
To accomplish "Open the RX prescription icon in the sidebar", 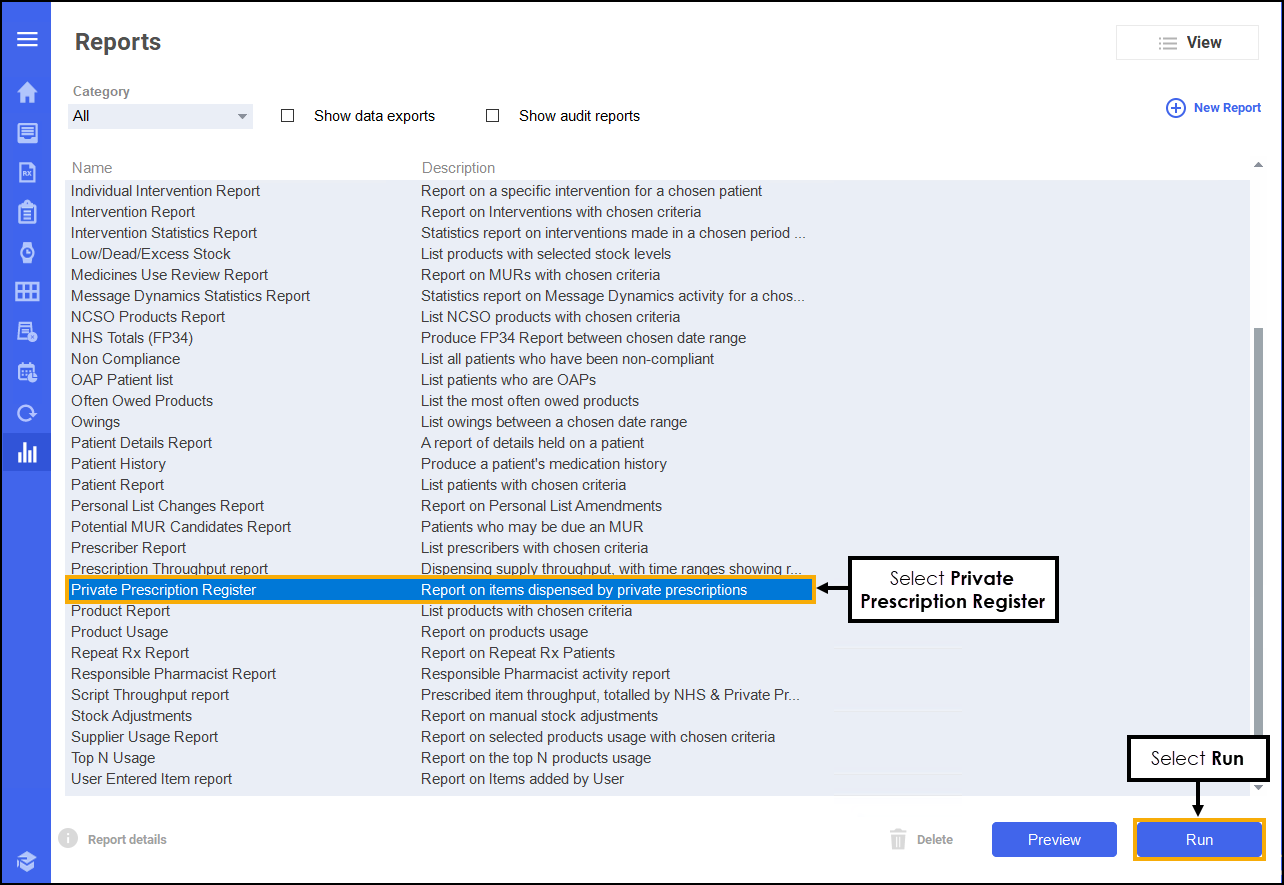I will click(x=27, y=172).
